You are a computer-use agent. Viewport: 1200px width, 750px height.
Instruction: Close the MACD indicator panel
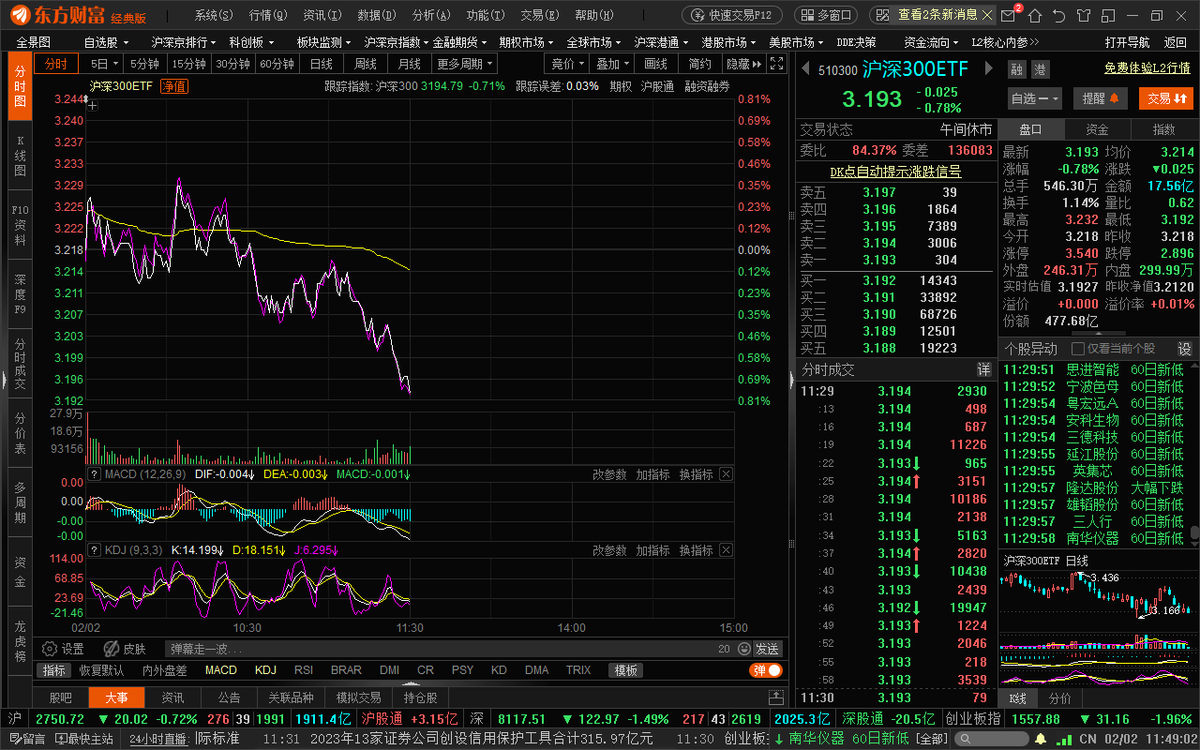click(726, 474)
